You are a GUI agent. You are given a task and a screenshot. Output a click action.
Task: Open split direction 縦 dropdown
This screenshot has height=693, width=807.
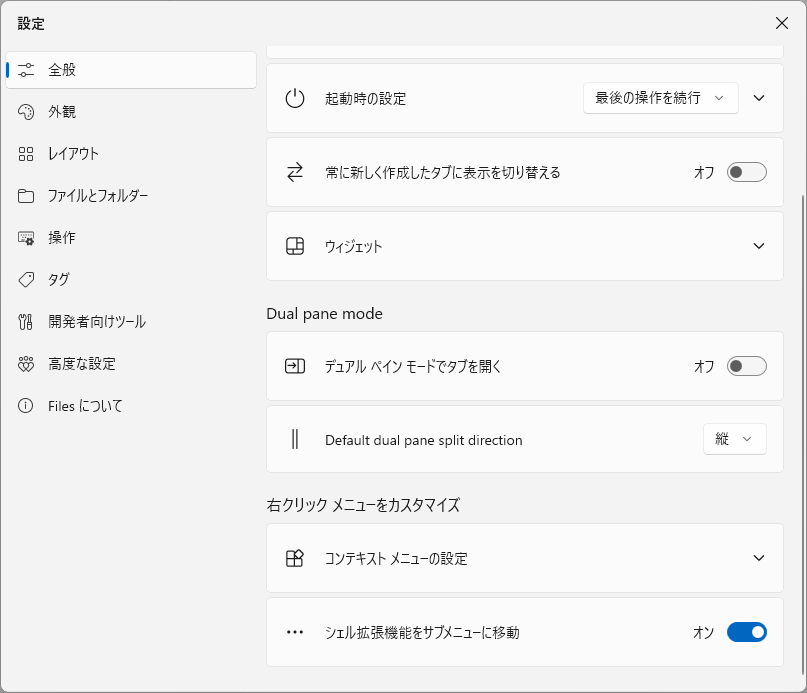(734, 439)
